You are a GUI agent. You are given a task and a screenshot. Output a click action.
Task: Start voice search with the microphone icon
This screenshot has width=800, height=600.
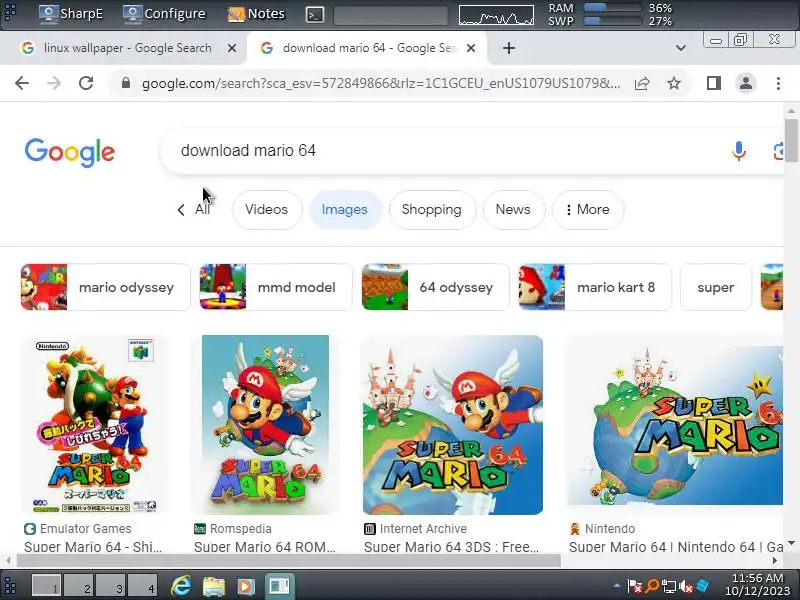point(738,151)
